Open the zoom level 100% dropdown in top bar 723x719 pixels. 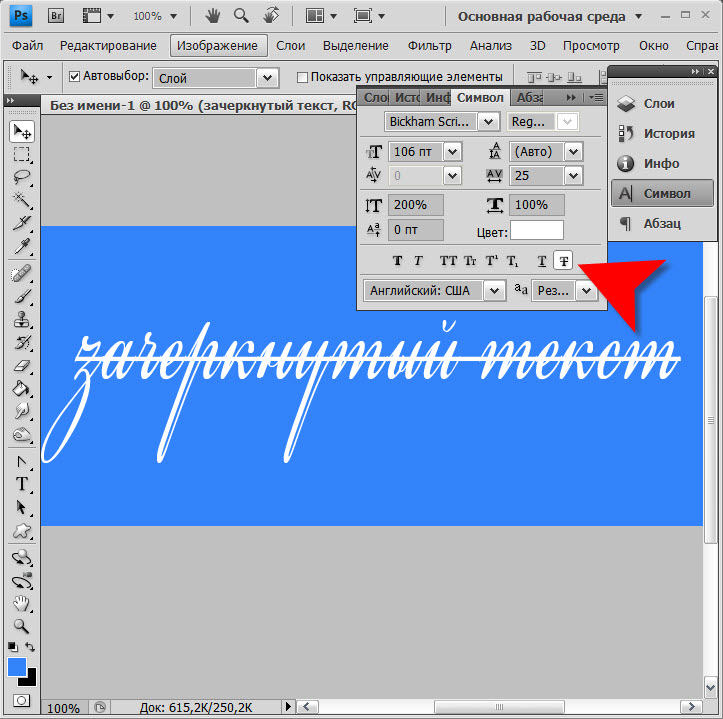[x=173, y=17]
